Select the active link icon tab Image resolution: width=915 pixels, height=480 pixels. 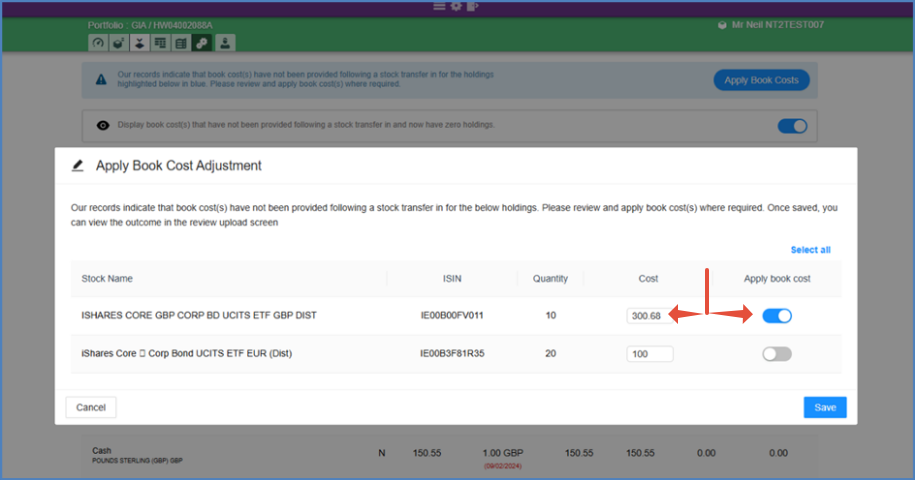[x=202, y=43]
